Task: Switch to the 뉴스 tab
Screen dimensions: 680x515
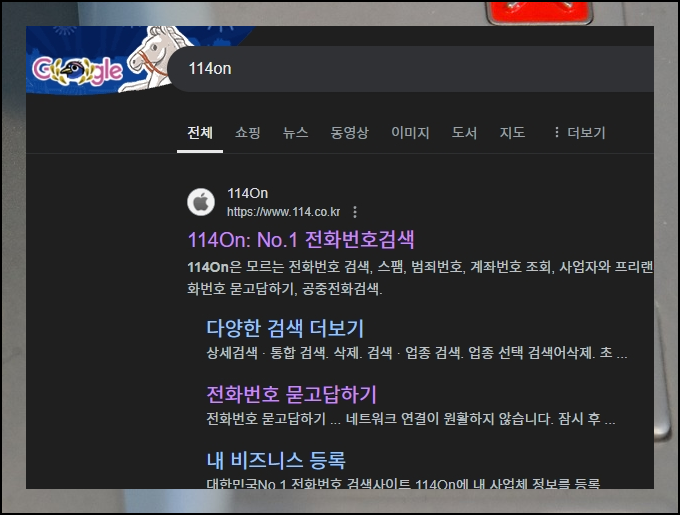Action: click(x=295, y=133)
